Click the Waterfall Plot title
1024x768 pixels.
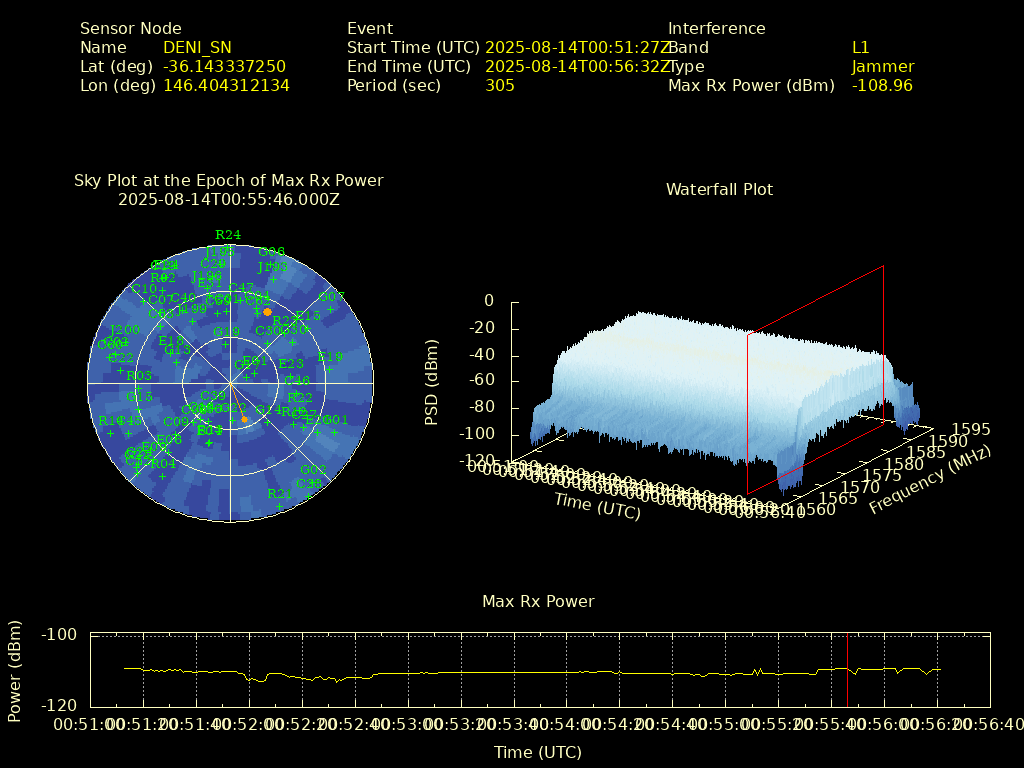click(719, 189)
